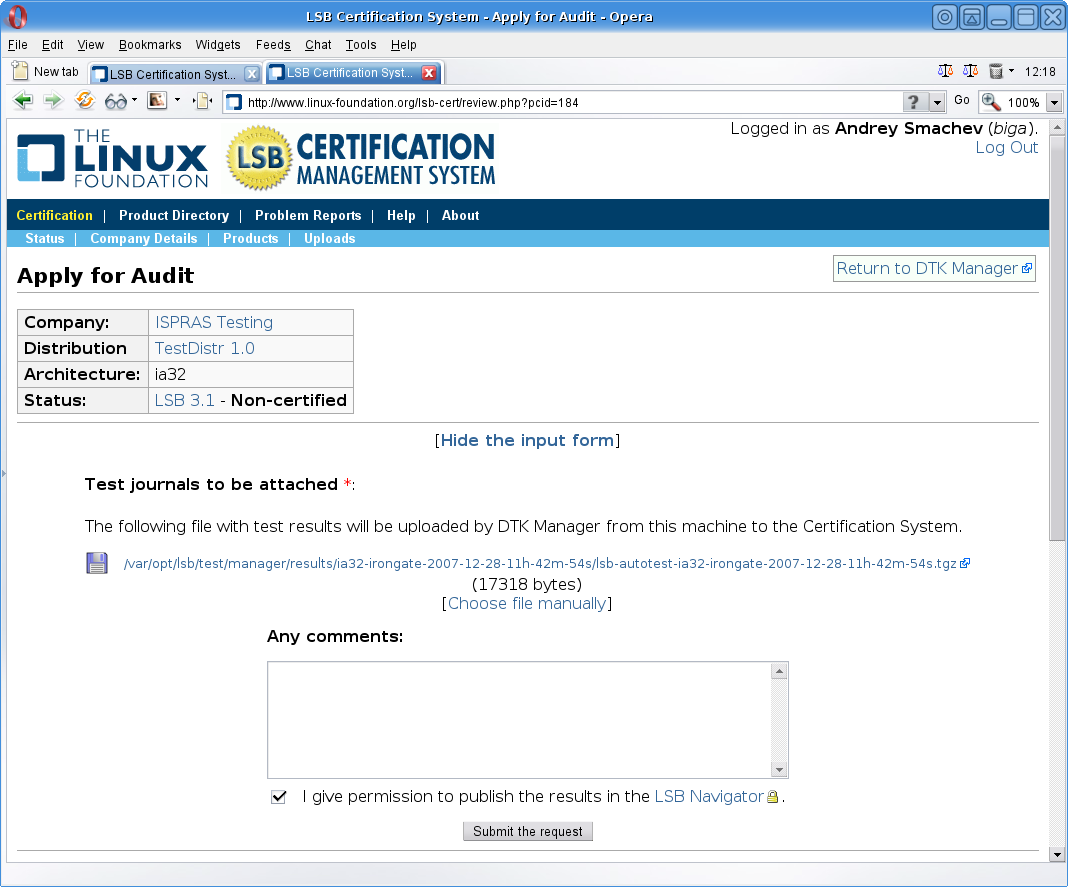
Task: Open the Chat menu
Action: click(x=318, y=45)
